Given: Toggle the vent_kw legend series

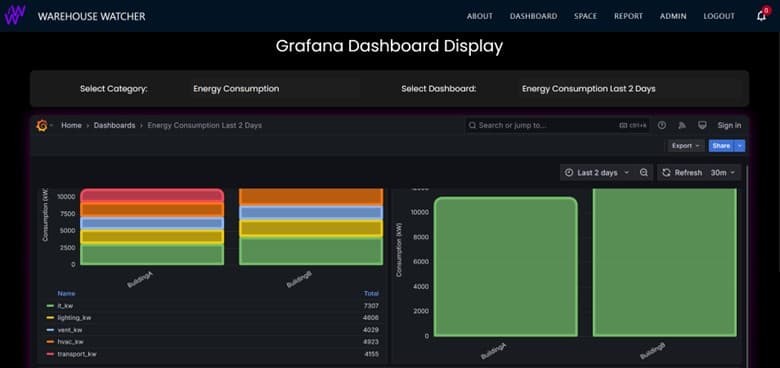Looking at the screenshot, I should (70, 330).
